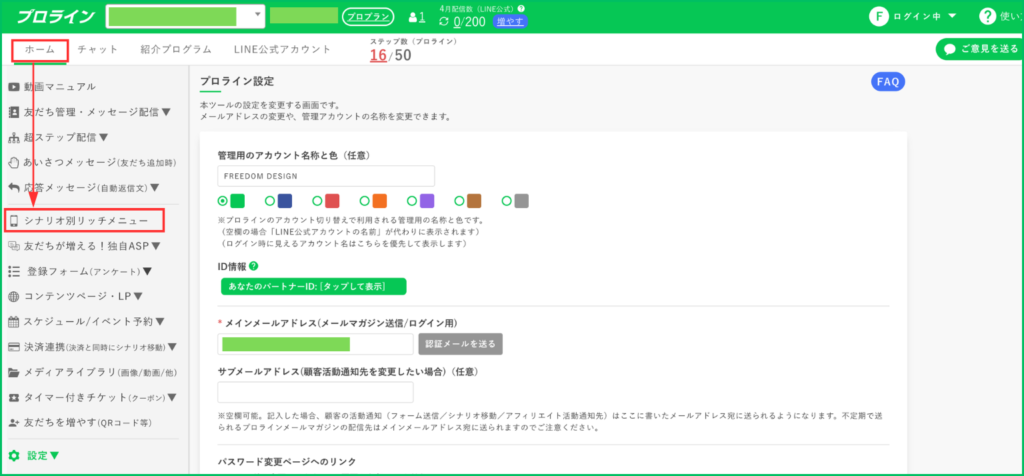Click the プロライン logo
Viewport: 1024px width, 476px height.
click(x=56, y=16)
